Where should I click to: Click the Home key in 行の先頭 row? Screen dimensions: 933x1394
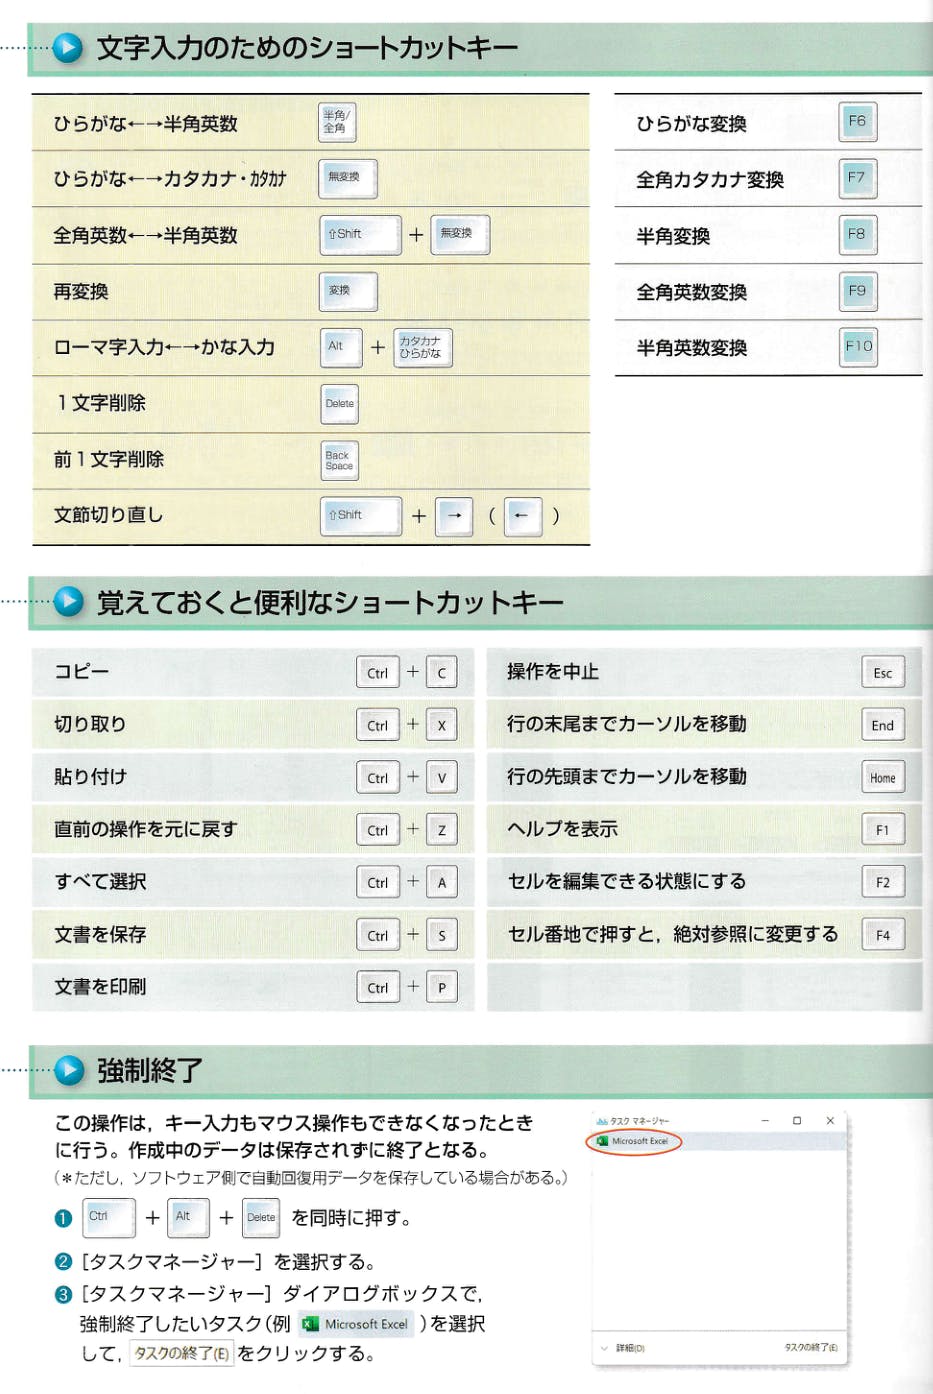coord(883,778)
